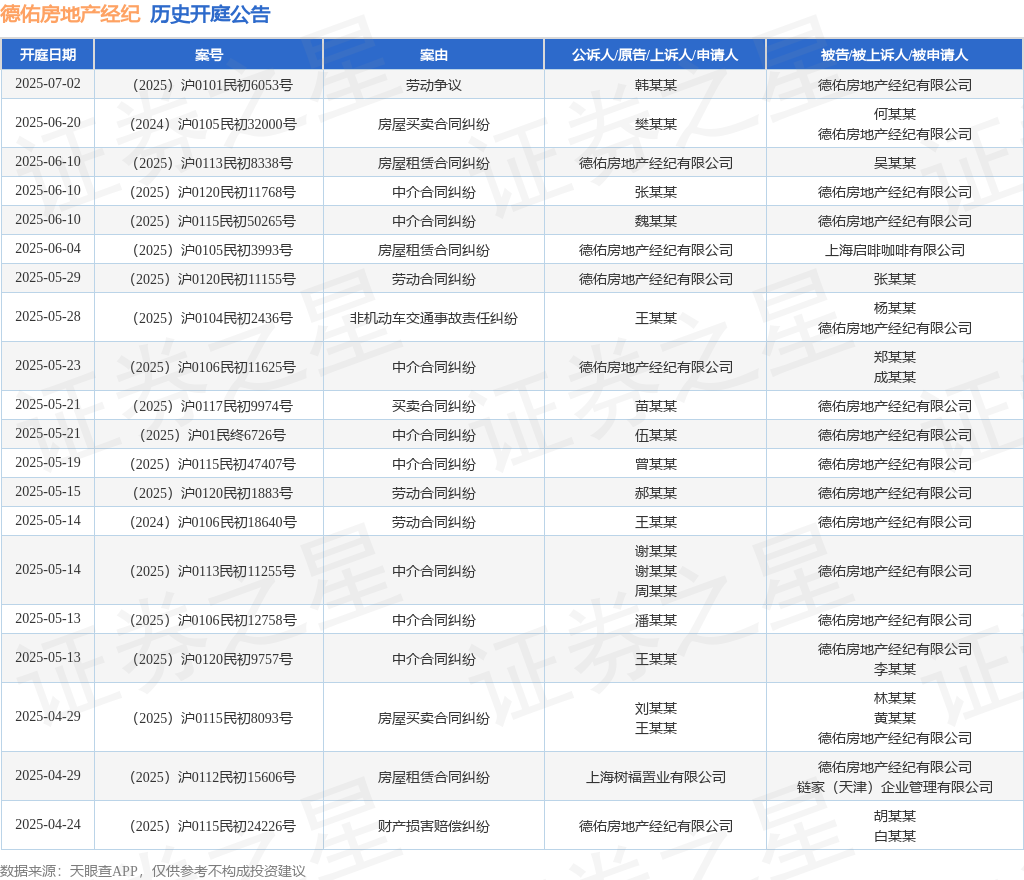Click the 非机动车交通事故责任纠纷 cell
1024x880 pixels.
coord(434,319)
